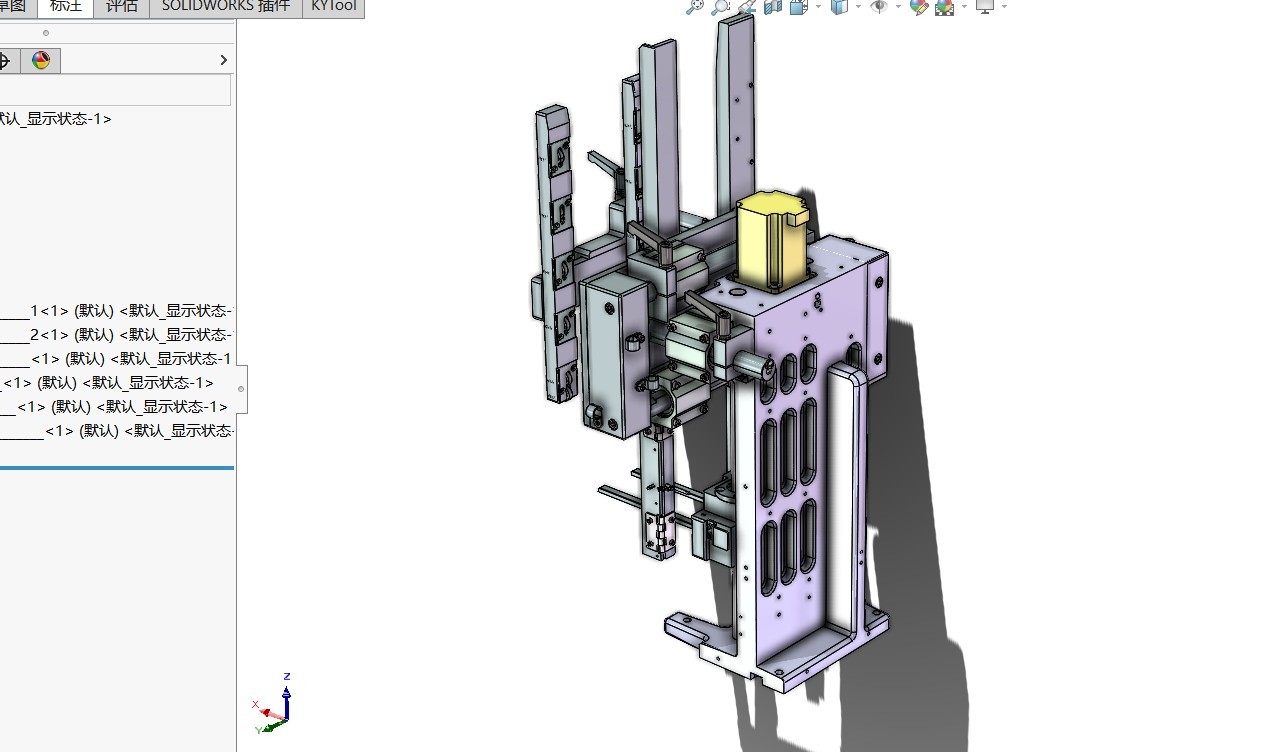Viewport: 1283px width, 752px height.
Task: Switch to the 标注 tab
Action: click(x=66, y=7)
